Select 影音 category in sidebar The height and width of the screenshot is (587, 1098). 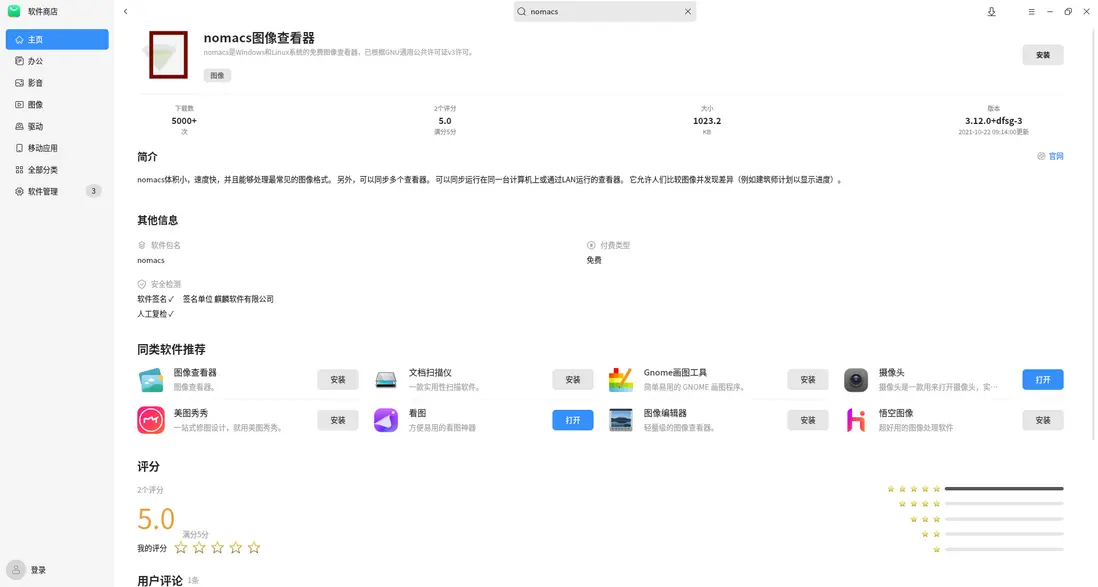click(x=57, y=83)
